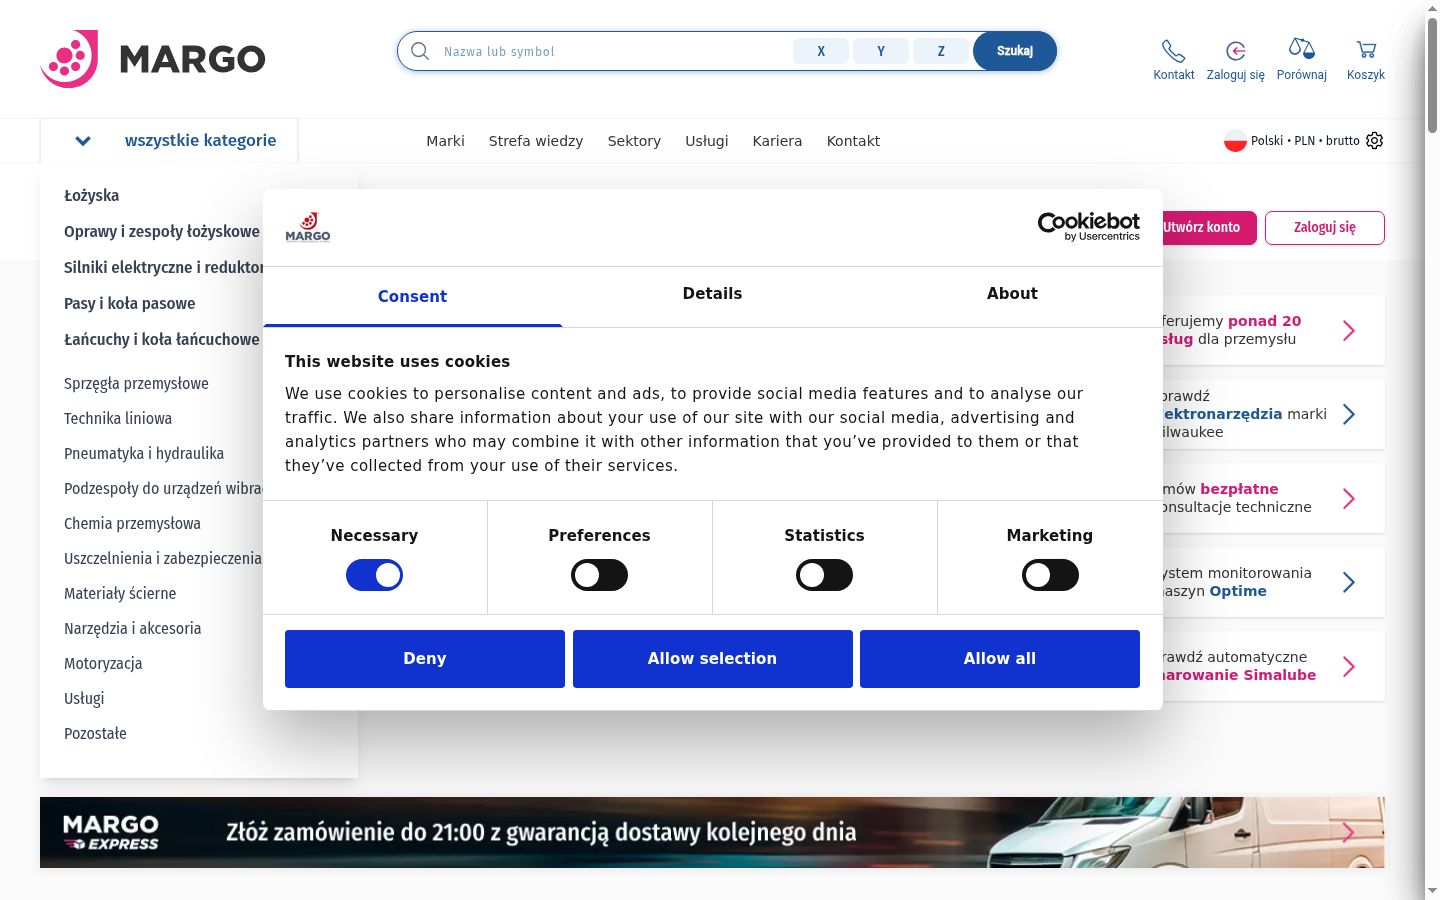Click the MARGO logo in the header

click(153, 58)
